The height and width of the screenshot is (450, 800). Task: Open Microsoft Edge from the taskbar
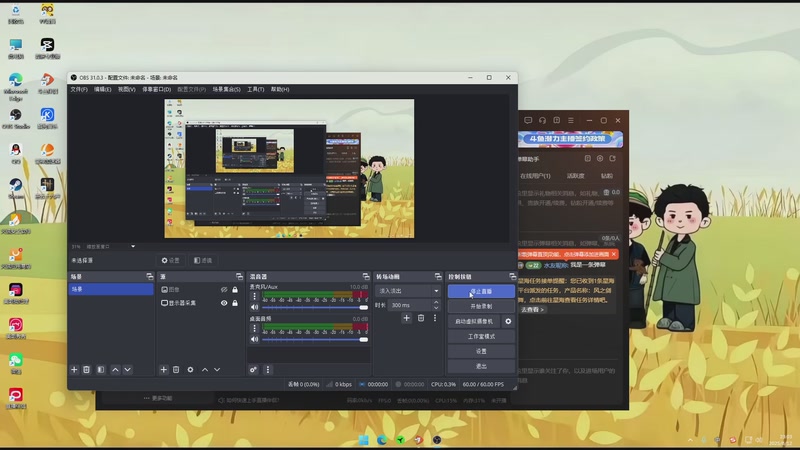click(382, 440)
